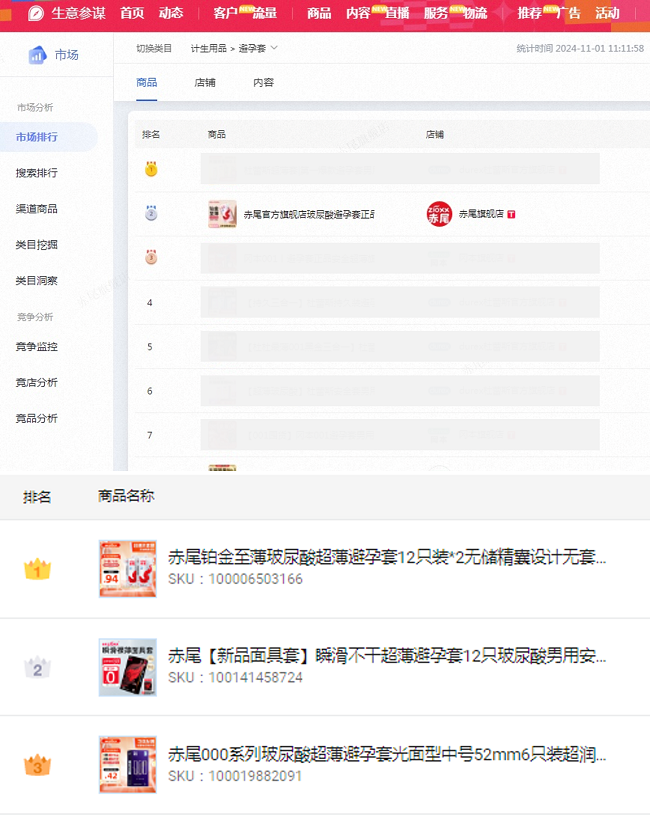Switch to the 商品 tab
This screenshot has height=816, width=650.
(x=147, y=82)
